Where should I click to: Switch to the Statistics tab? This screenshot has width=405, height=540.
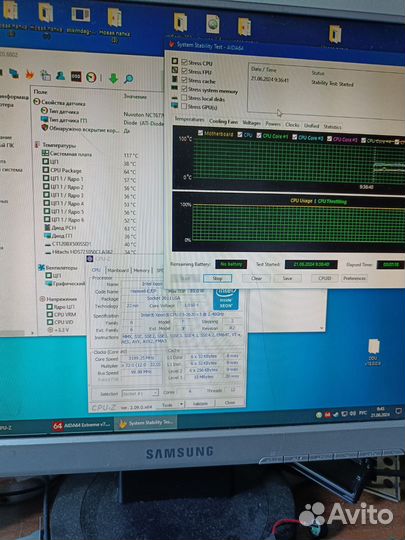(x=332, y=126)
